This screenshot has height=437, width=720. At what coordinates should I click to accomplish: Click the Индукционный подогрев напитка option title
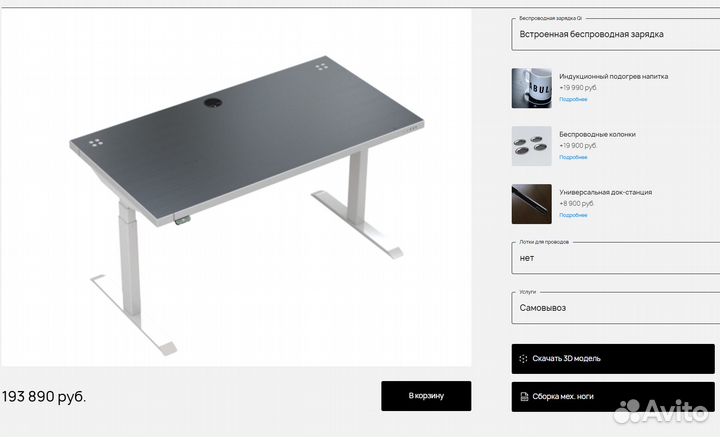613,76
